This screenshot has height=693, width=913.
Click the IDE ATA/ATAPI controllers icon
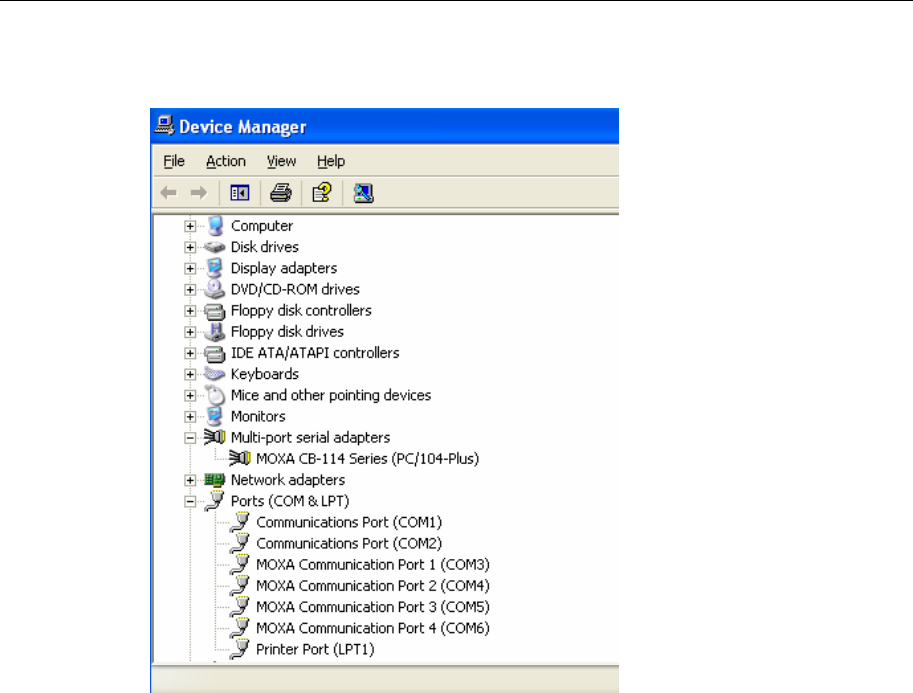coord(215,353)
